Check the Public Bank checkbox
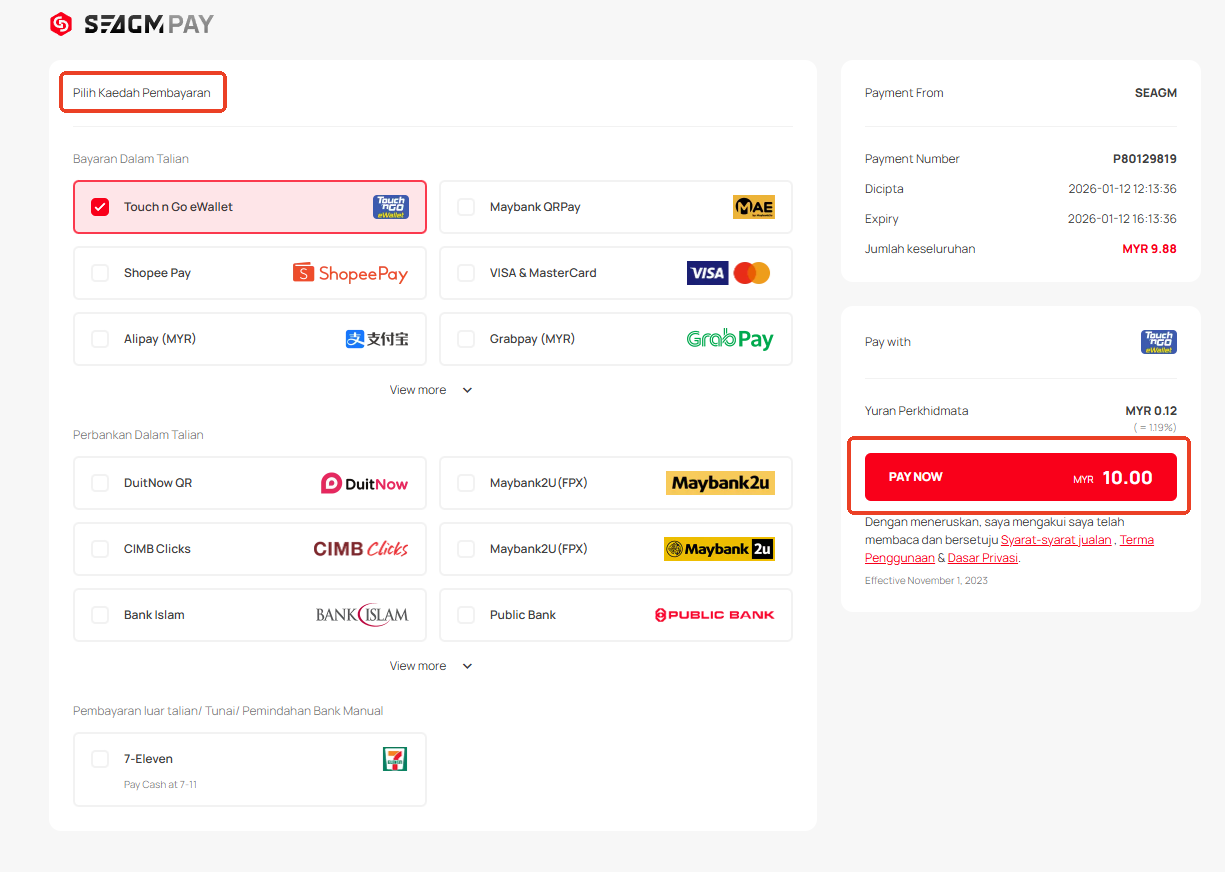 tap(466, 615)
